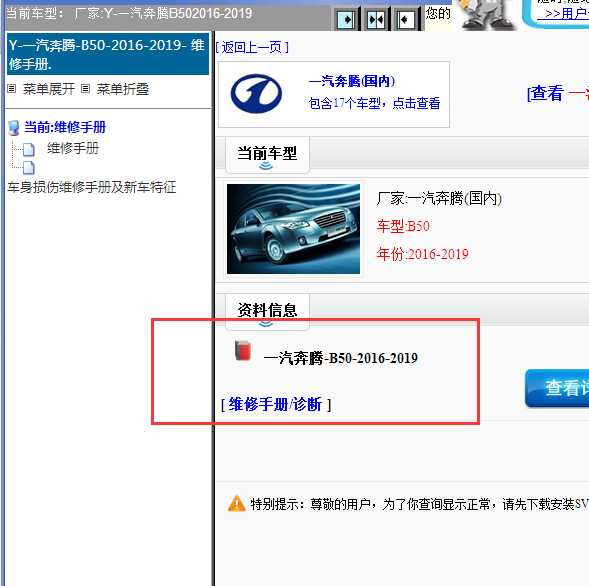Click the orange warning triangle icon

pos(237,503)
